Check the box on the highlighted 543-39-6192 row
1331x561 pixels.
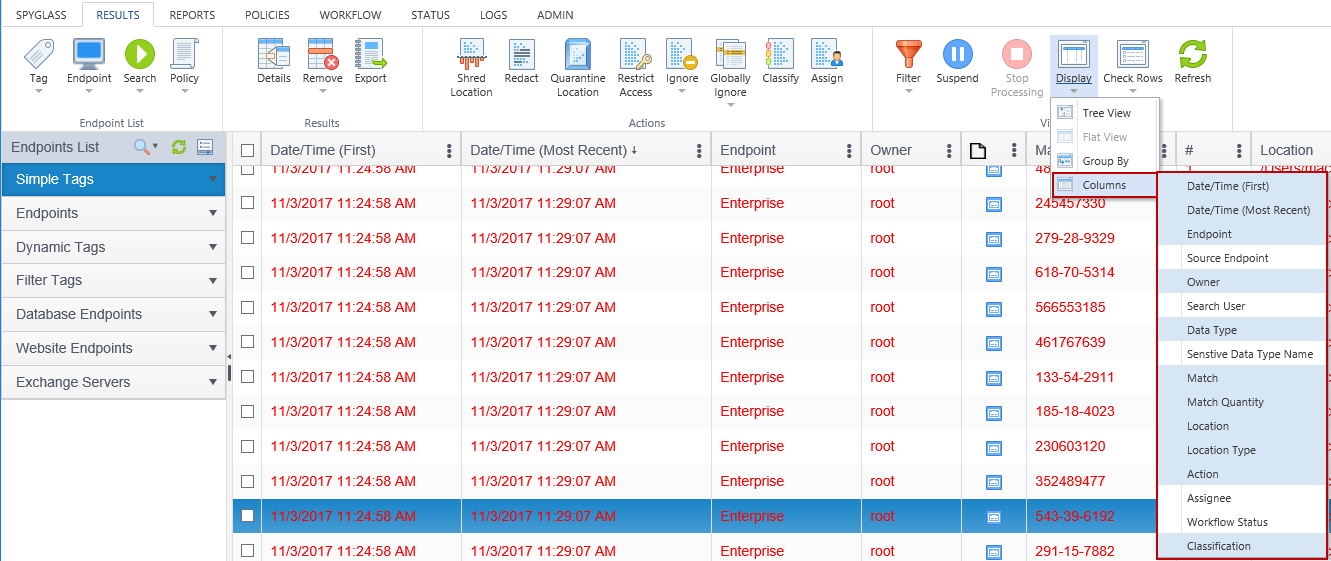(247, 516)
